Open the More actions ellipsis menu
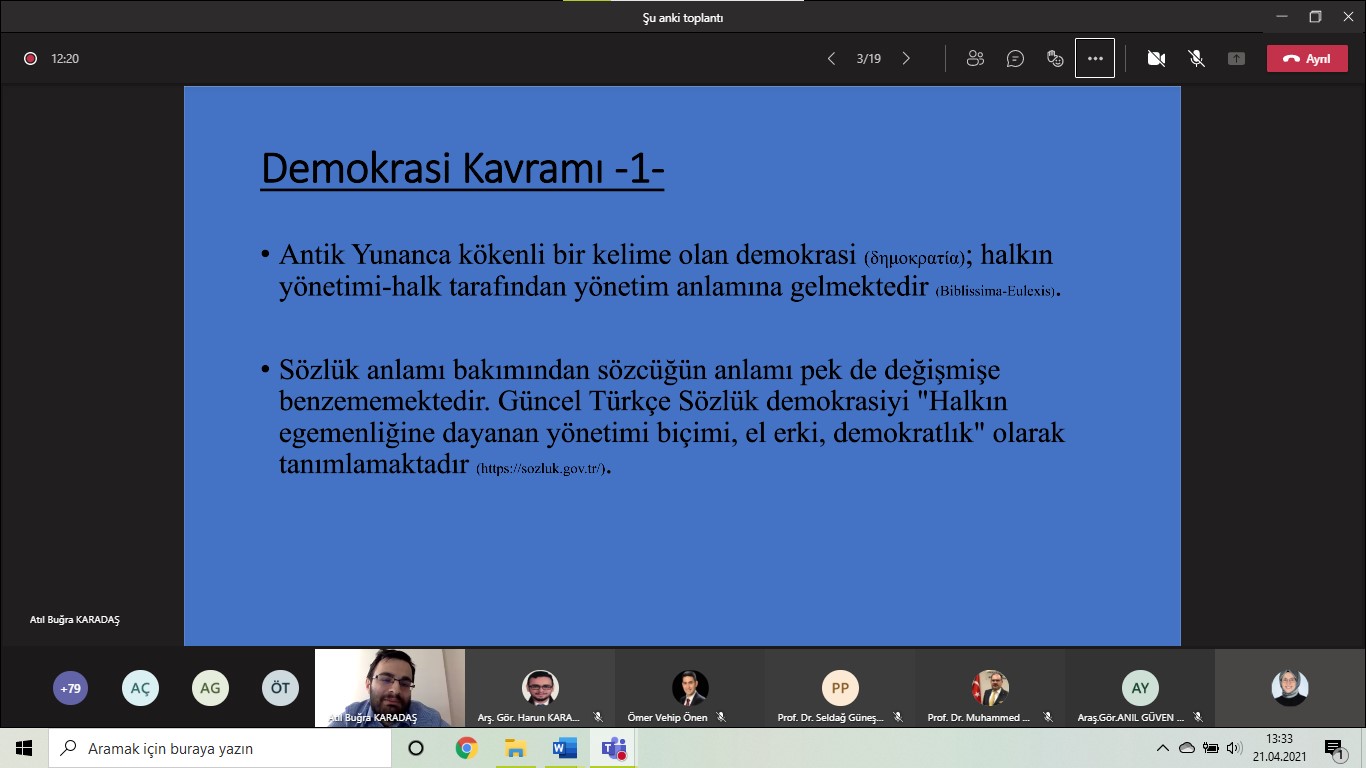Screen dimensions: 1366x768 tap(1095, 59)
